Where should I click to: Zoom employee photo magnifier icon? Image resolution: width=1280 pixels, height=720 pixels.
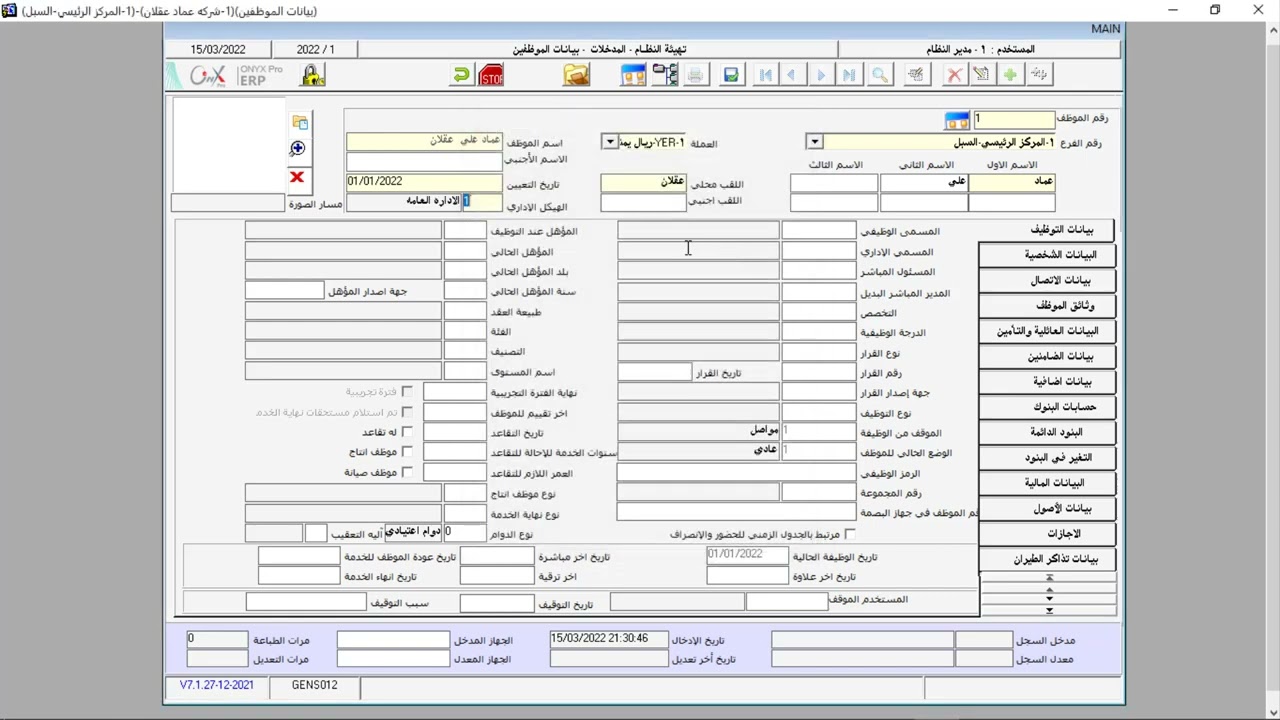(297, 149)
